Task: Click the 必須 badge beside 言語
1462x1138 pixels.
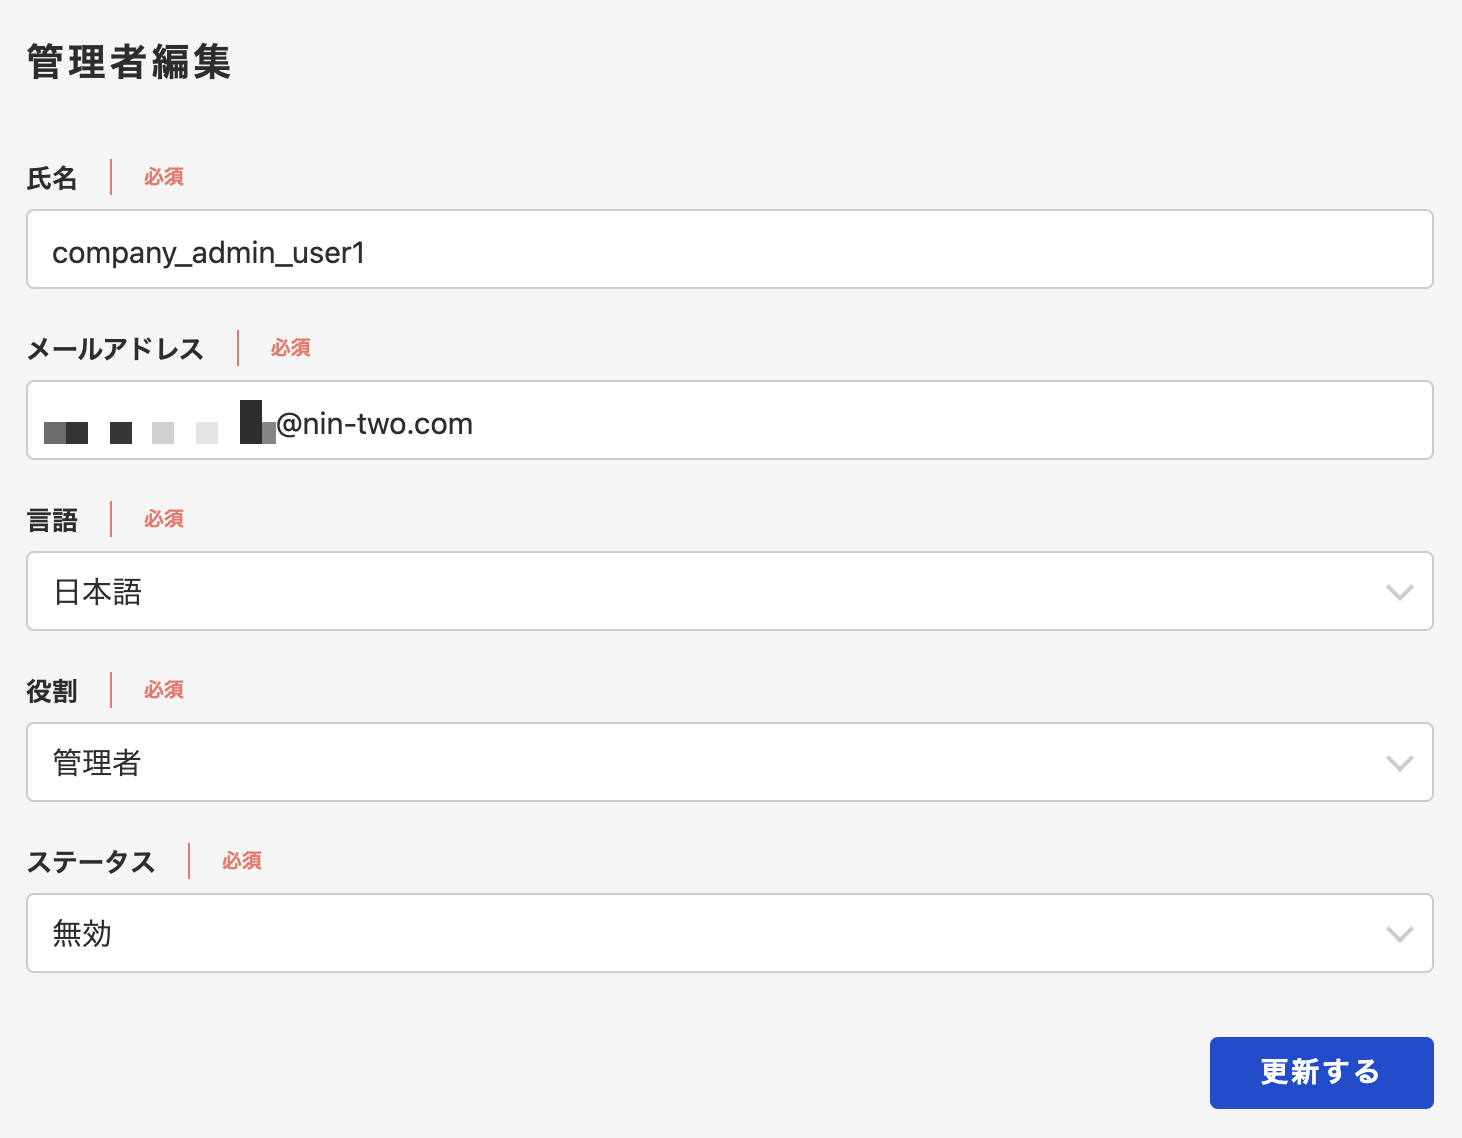Action: click(164, 519)
